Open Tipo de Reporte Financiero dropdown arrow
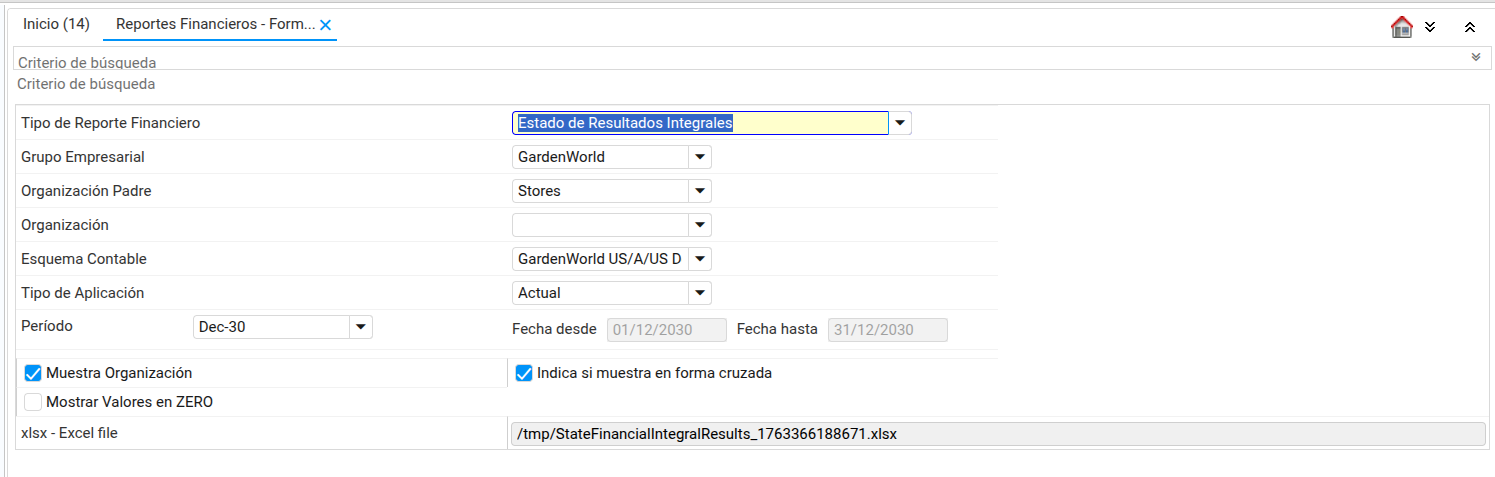 (x=900, y=123)
